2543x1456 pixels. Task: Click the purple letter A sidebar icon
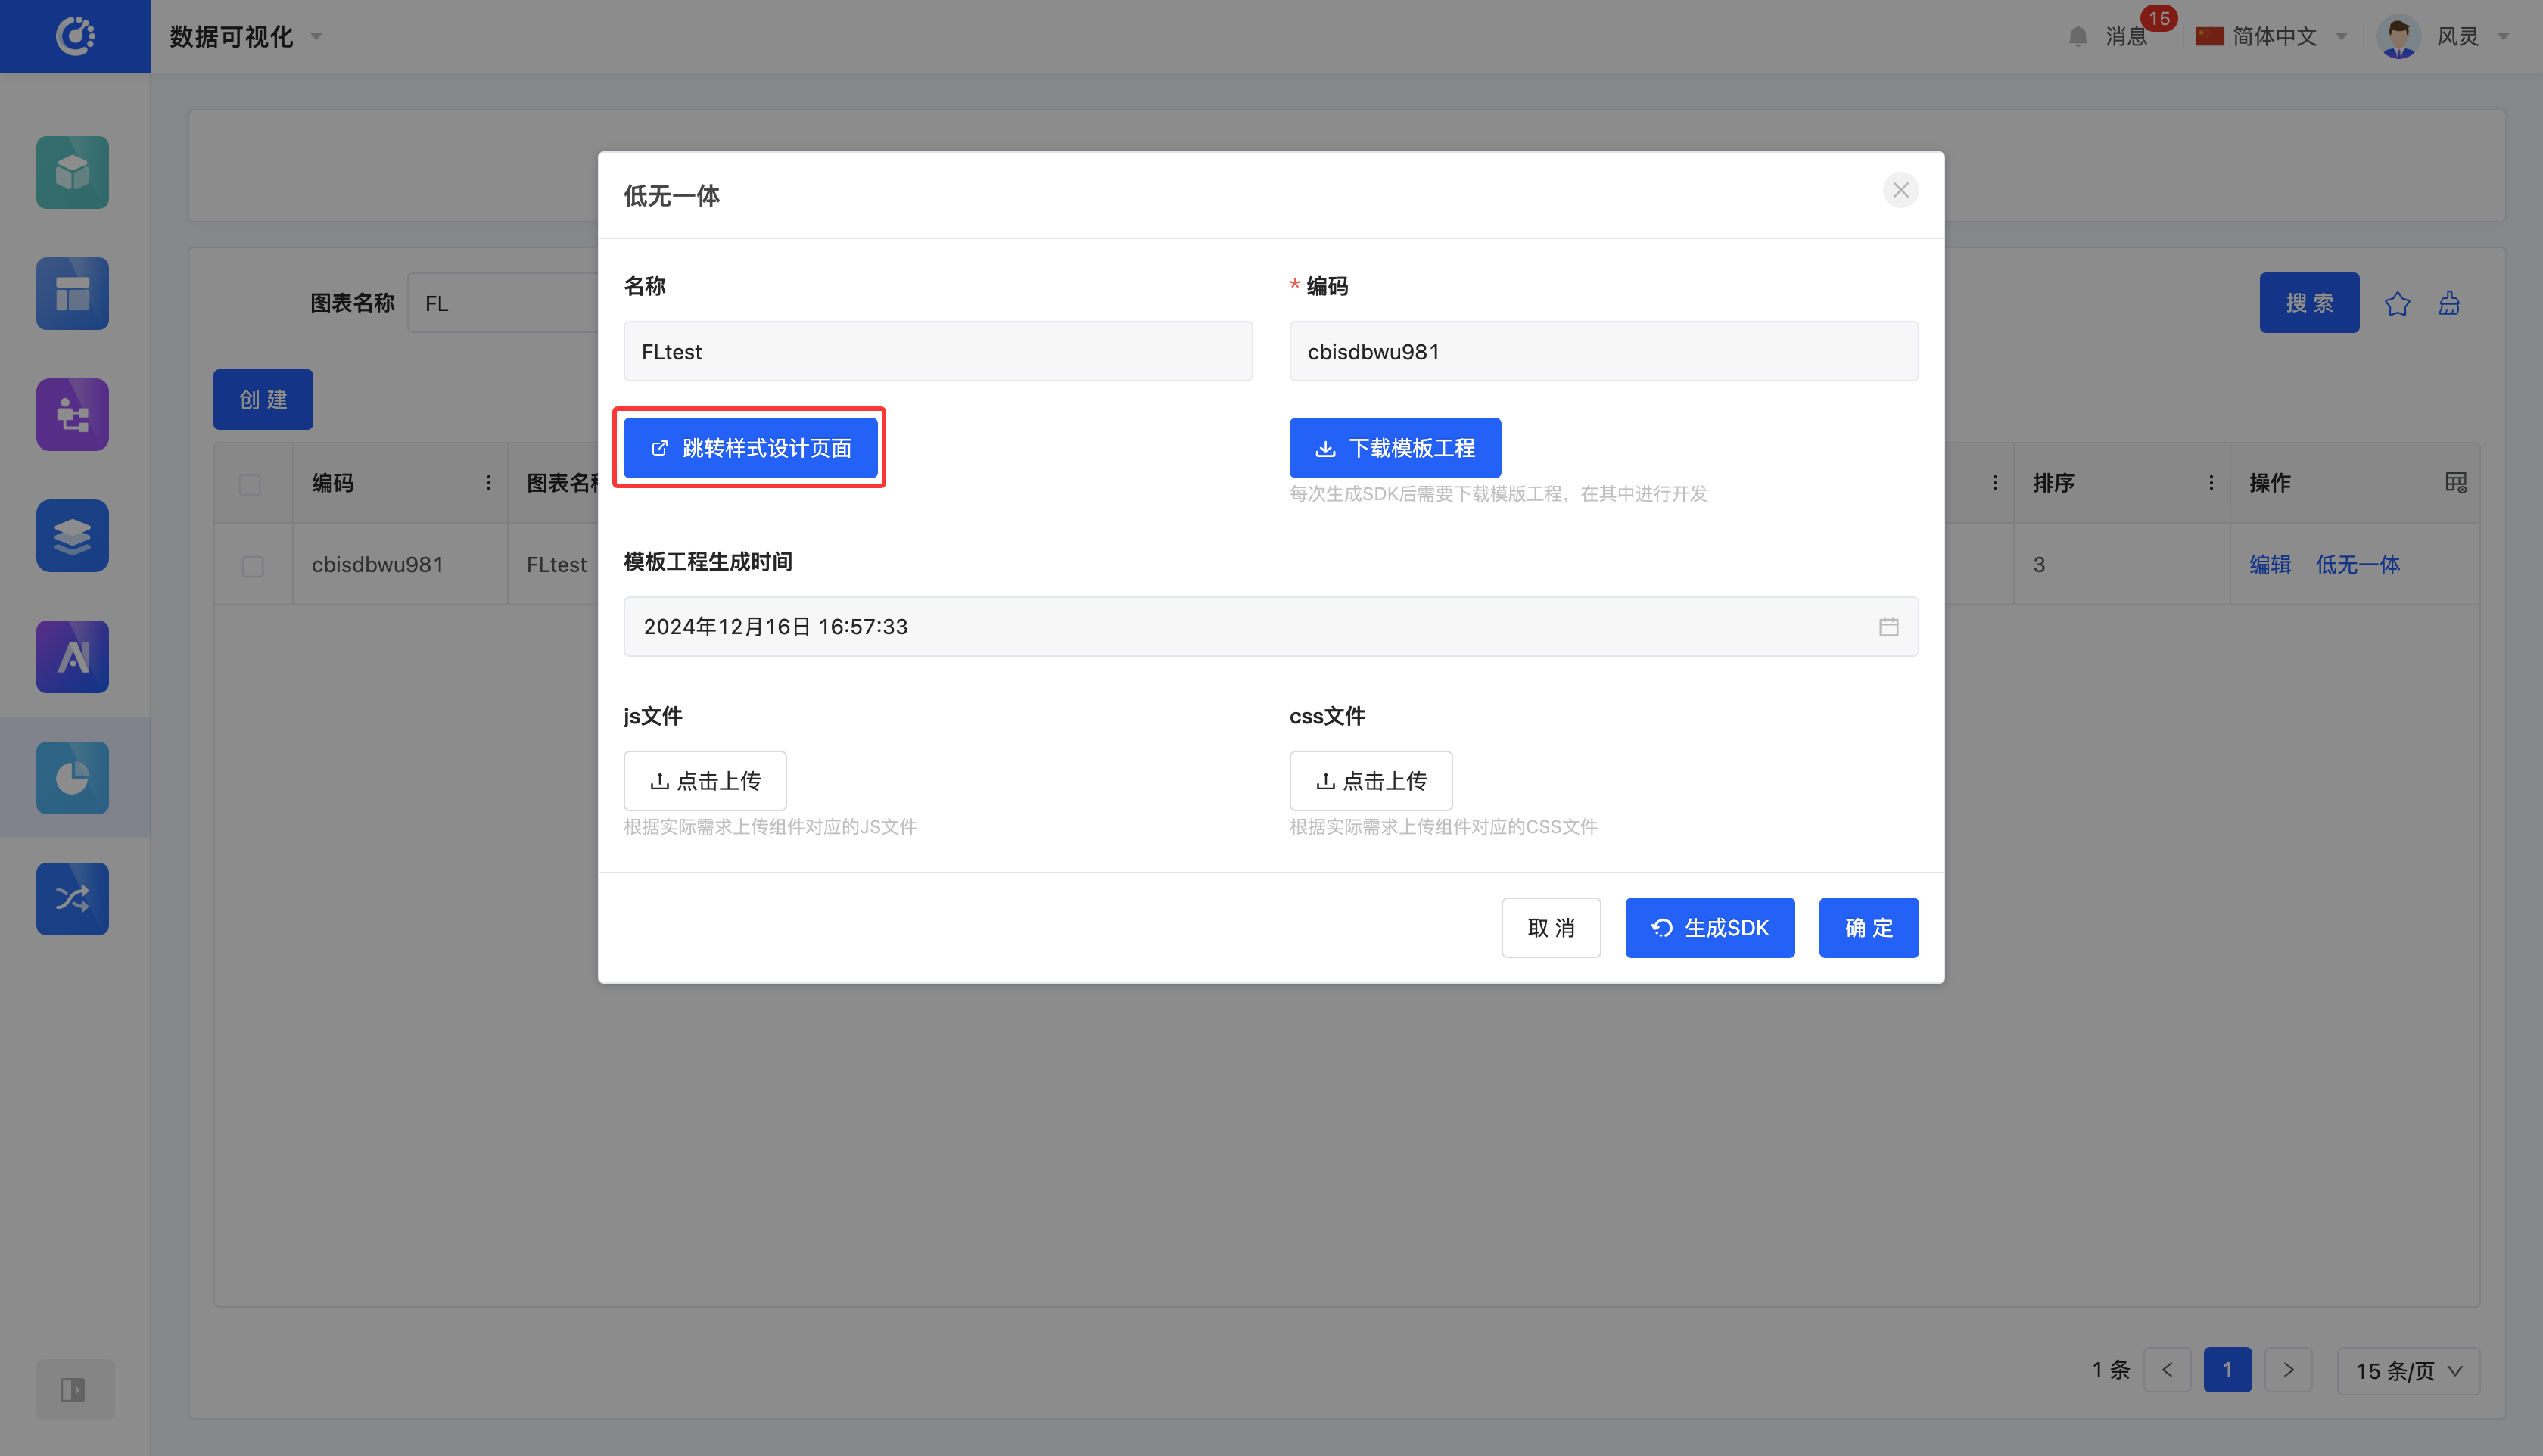[72, 657]
